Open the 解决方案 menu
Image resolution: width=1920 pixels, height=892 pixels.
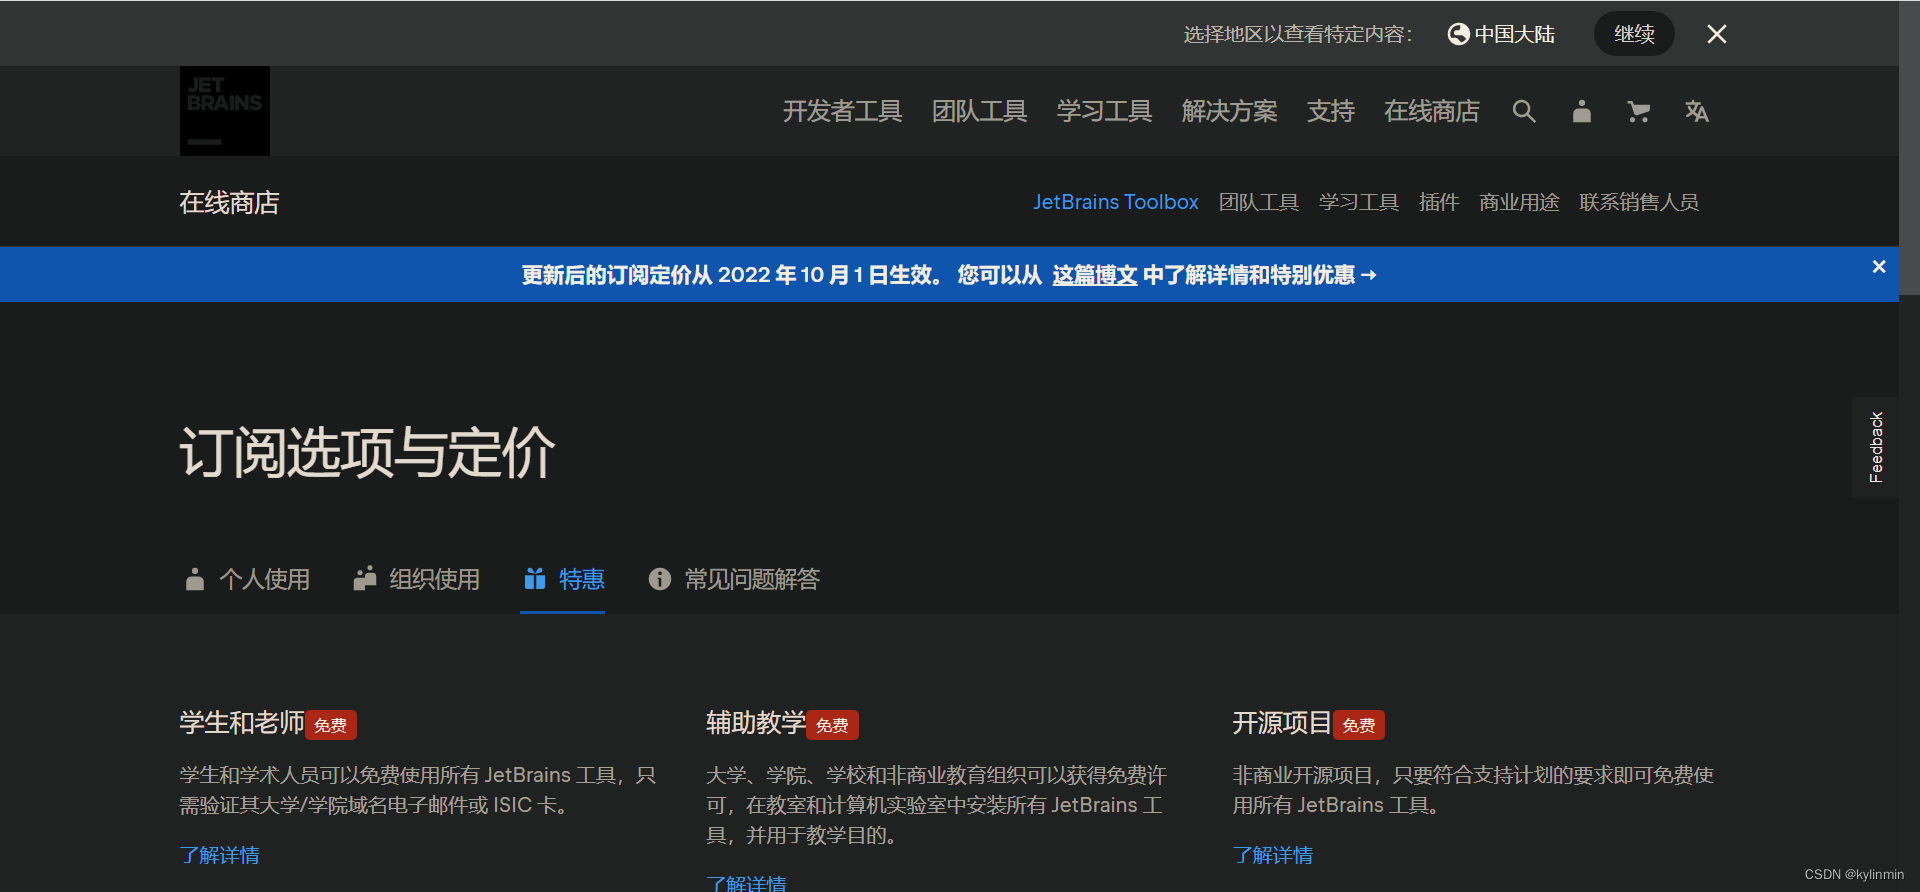click(1229, 111)
